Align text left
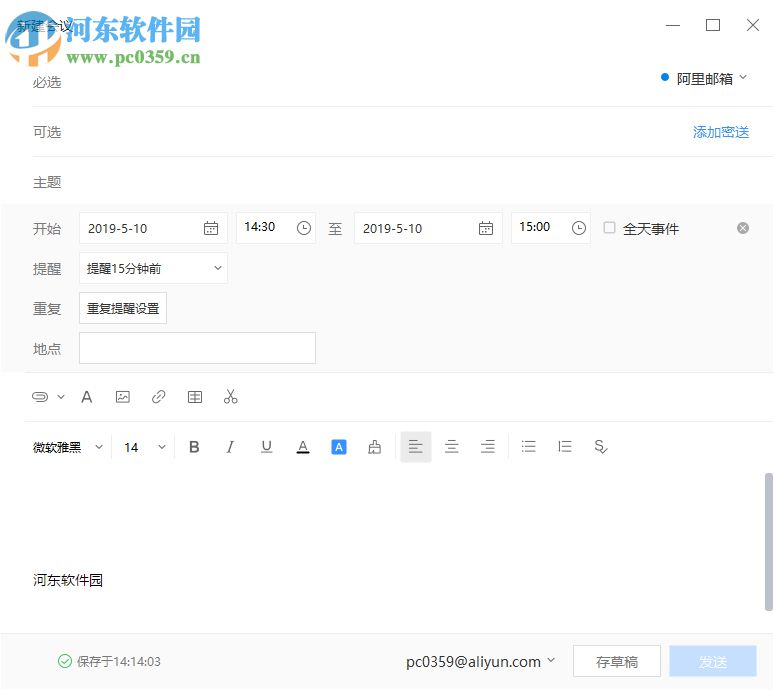This screenshot has height=690, width=774. pyautogui.click(x=416, y=447)
